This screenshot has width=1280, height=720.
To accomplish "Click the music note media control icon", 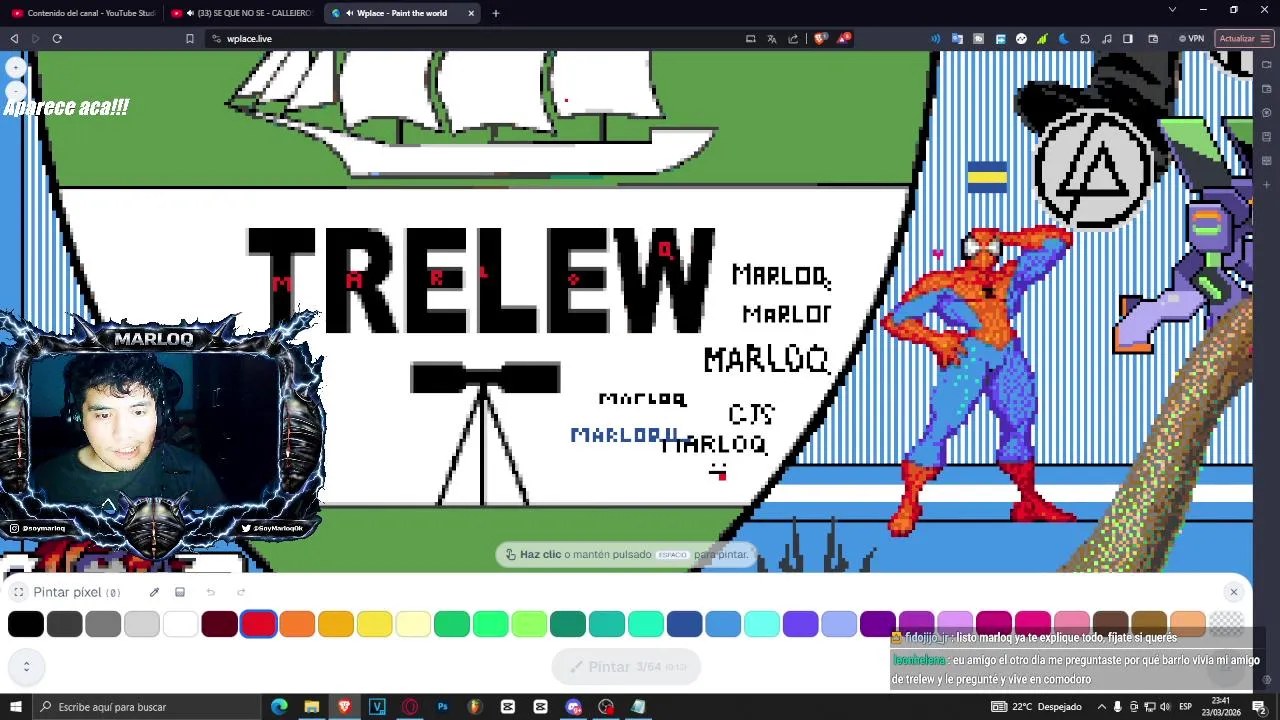I will coord(1107,39).
